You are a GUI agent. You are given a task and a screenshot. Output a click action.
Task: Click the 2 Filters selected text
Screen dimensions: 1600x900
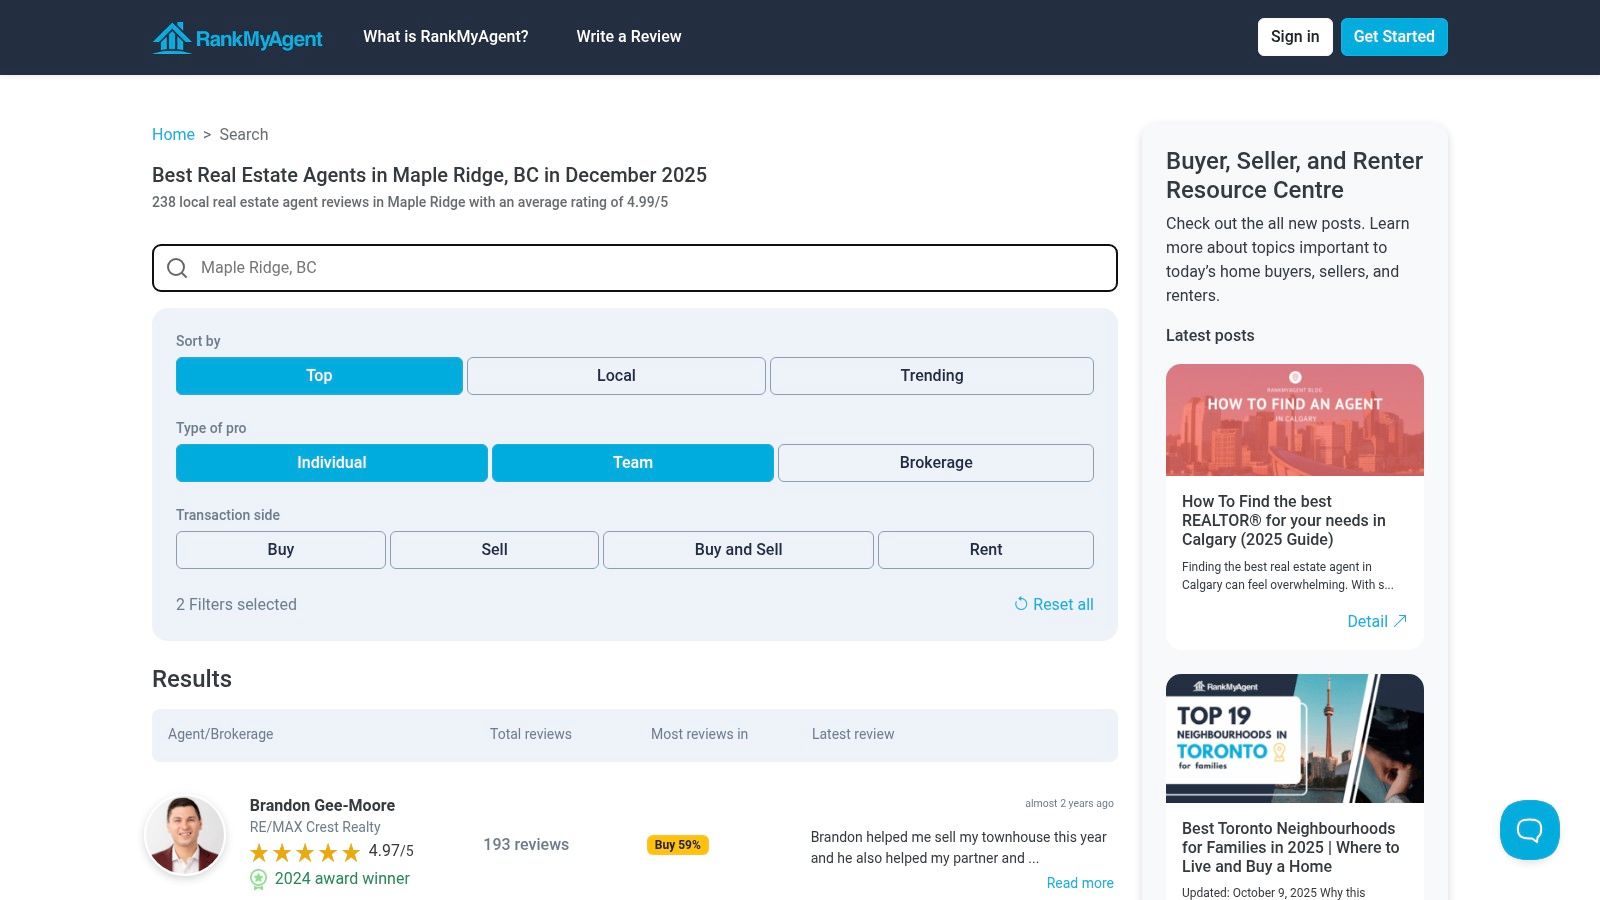pyautogui.click(x=236, y=604)
